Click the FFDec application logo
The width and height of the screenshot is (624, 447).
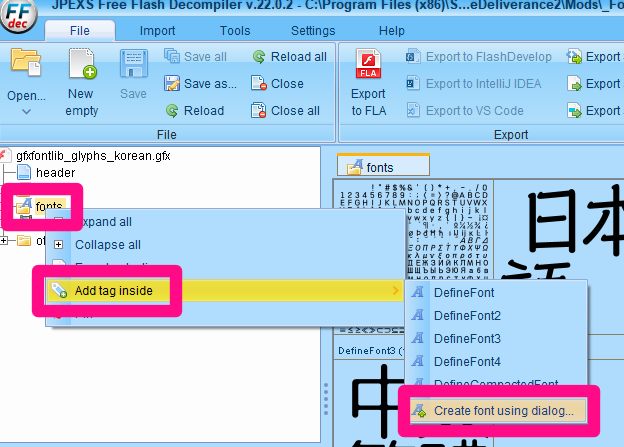[19, 16]
